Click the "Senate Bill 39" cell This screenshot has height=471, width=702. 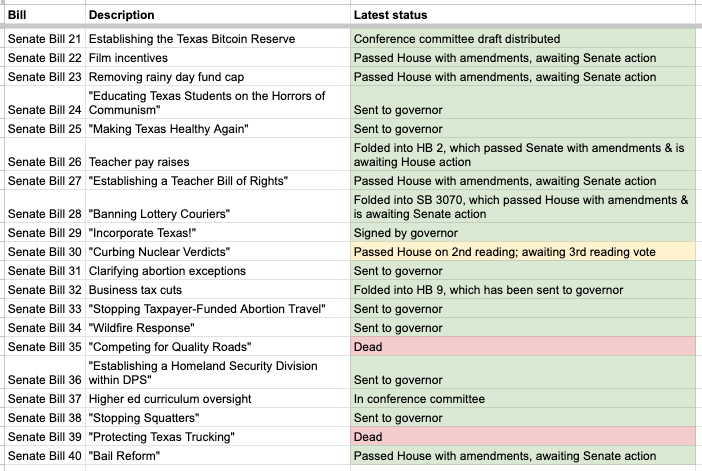tap(45, 437)
